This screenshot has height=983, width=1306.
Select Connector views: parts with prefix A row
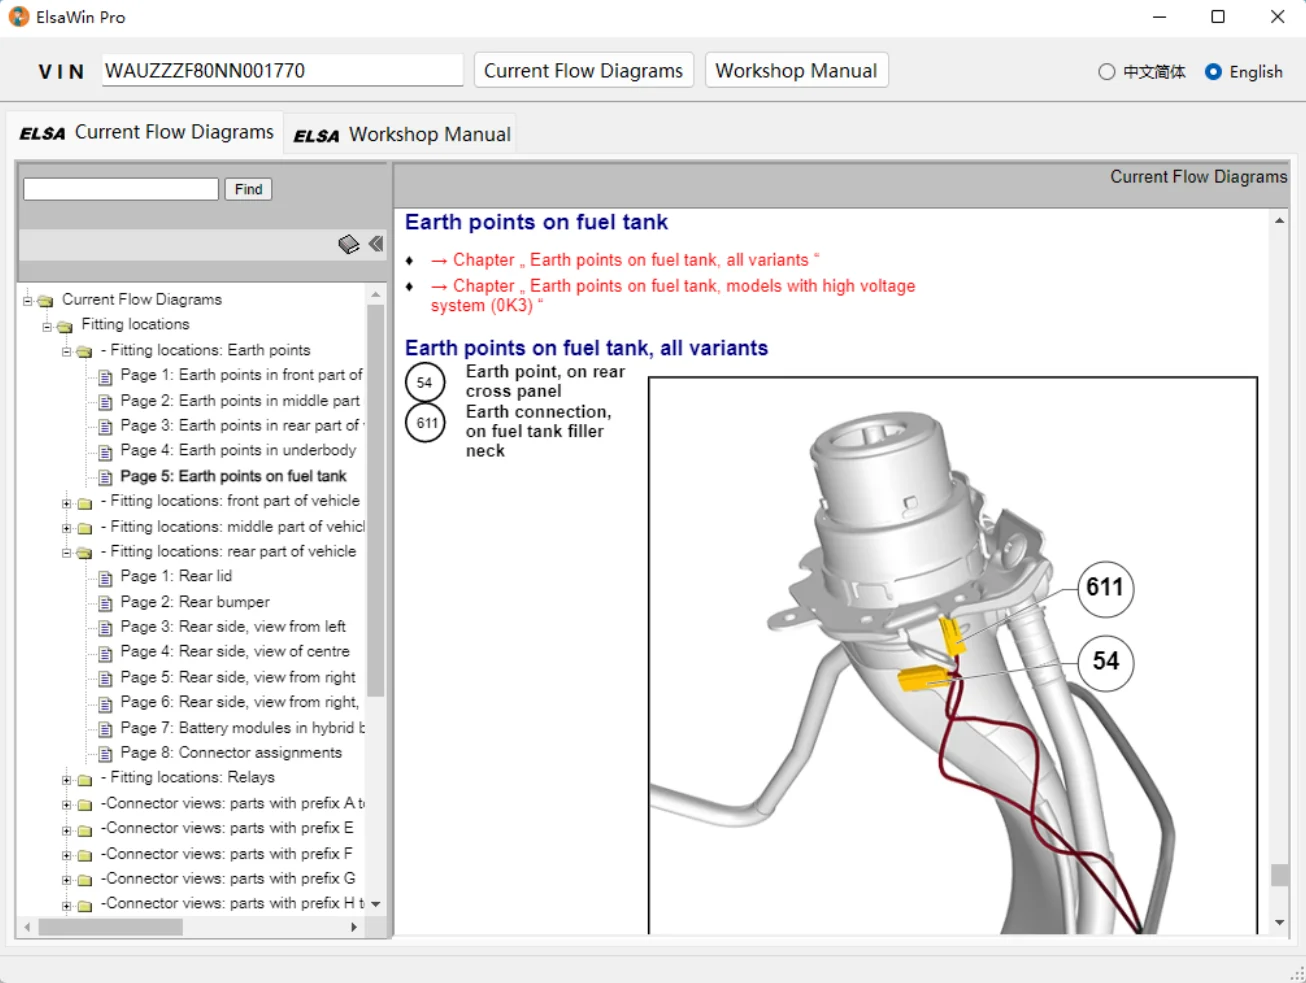[232, 803]
